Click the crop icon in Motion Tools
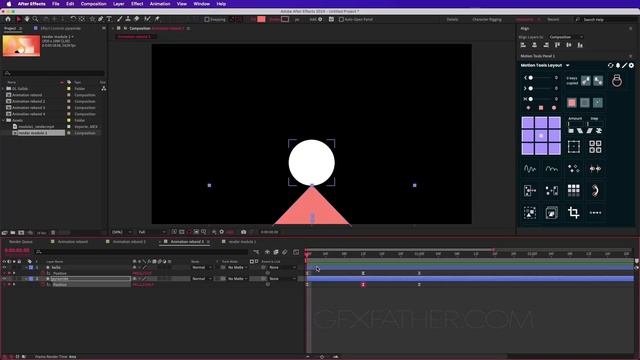 [573, 212]
